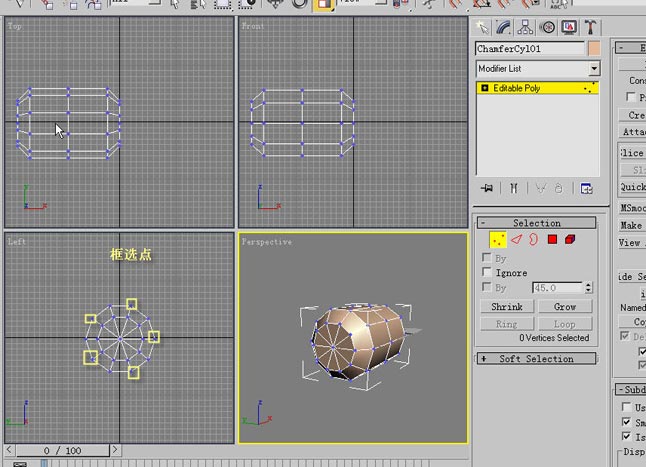Select Border sub-object level icon
646x467 pixels.
534,239
